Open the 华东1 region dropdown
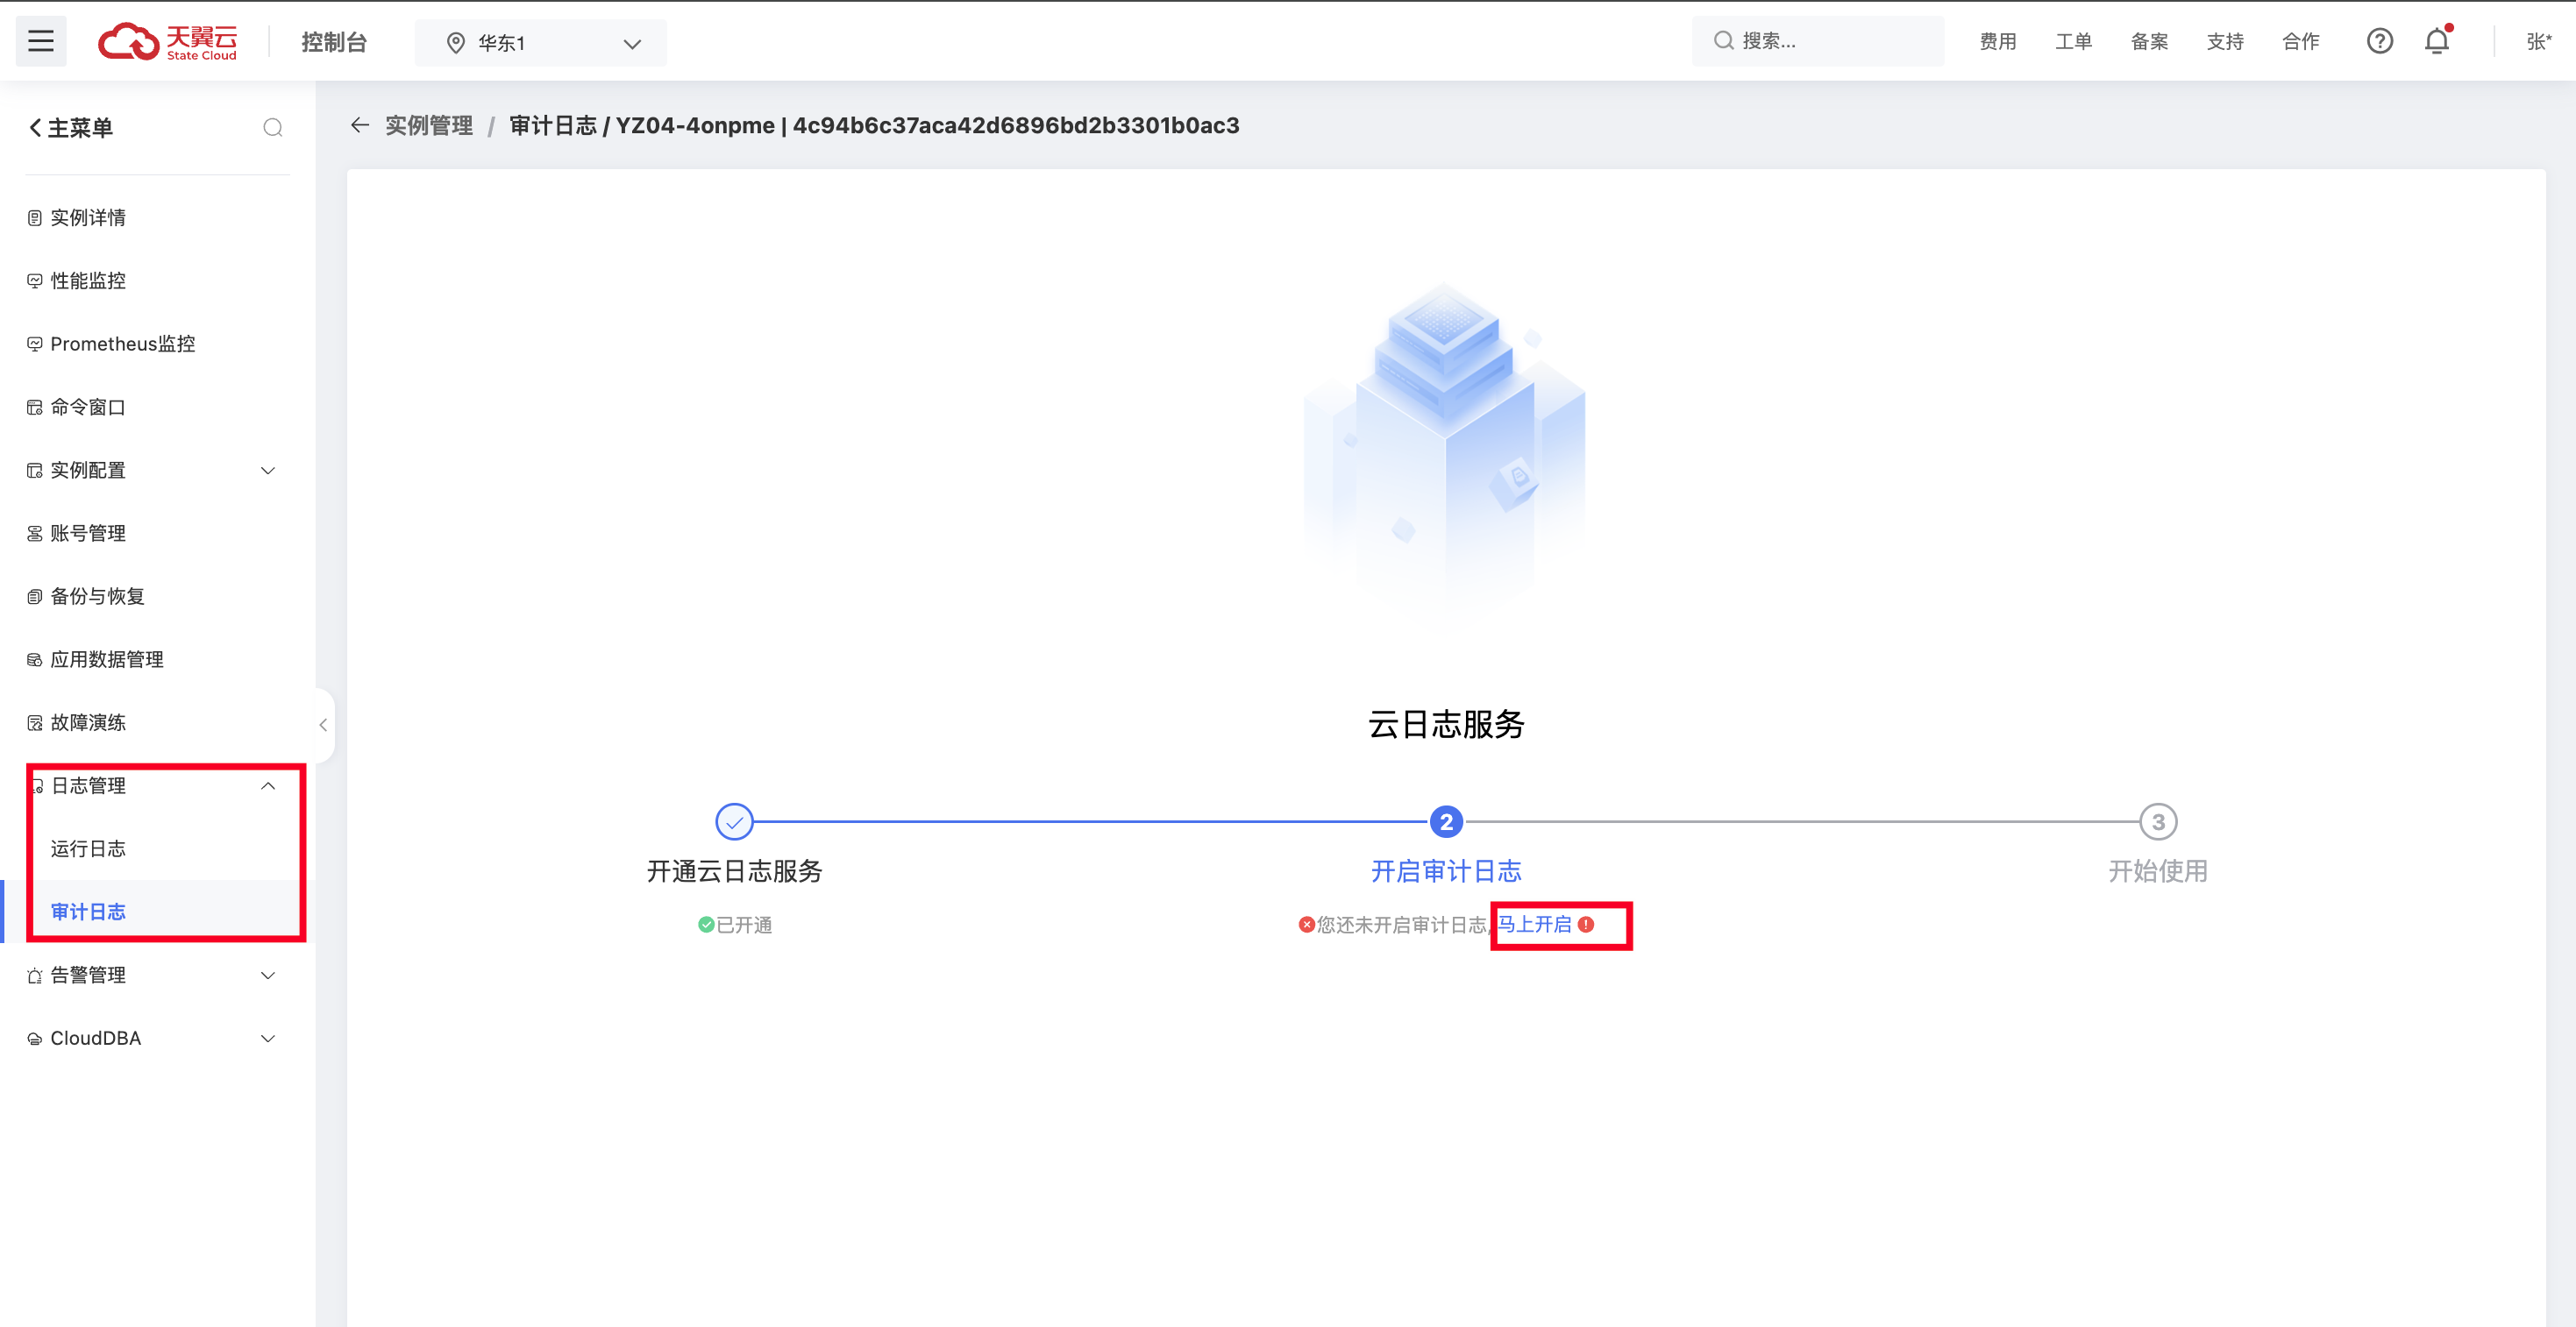The image size is (2576, 1327). coord(540,43)
